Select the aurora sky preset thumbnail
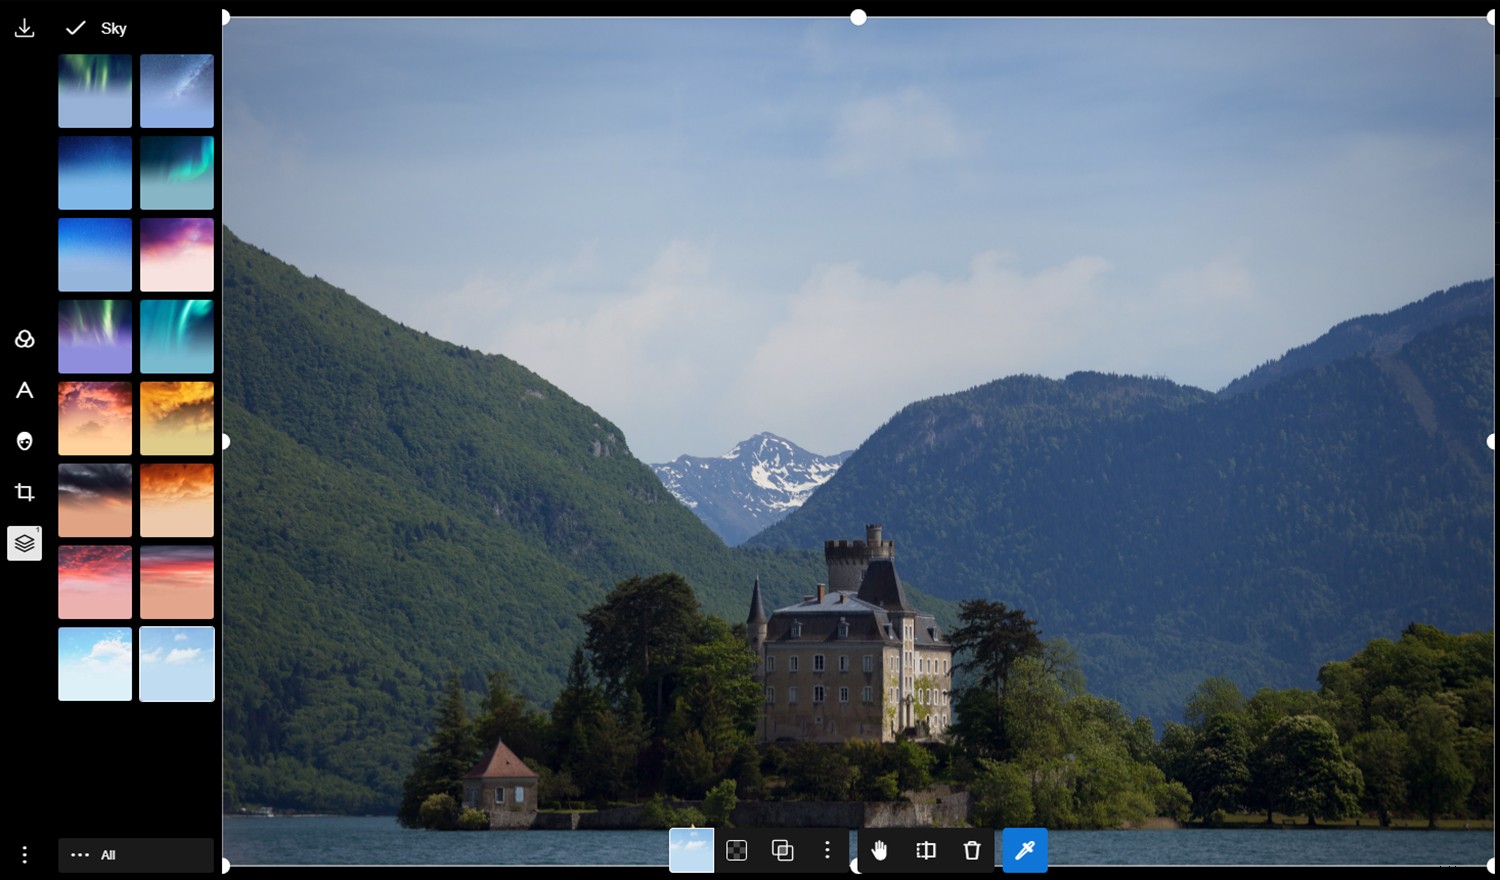The height and width of the screenshot is (880, 1500). point(95,91)
